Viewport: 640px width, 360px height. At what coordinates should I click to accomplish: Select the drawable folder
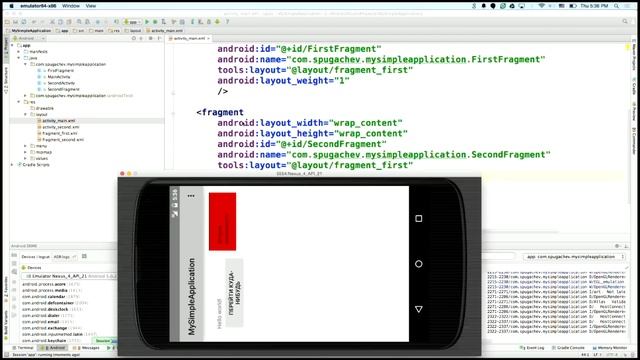click(x=44, y=108)
